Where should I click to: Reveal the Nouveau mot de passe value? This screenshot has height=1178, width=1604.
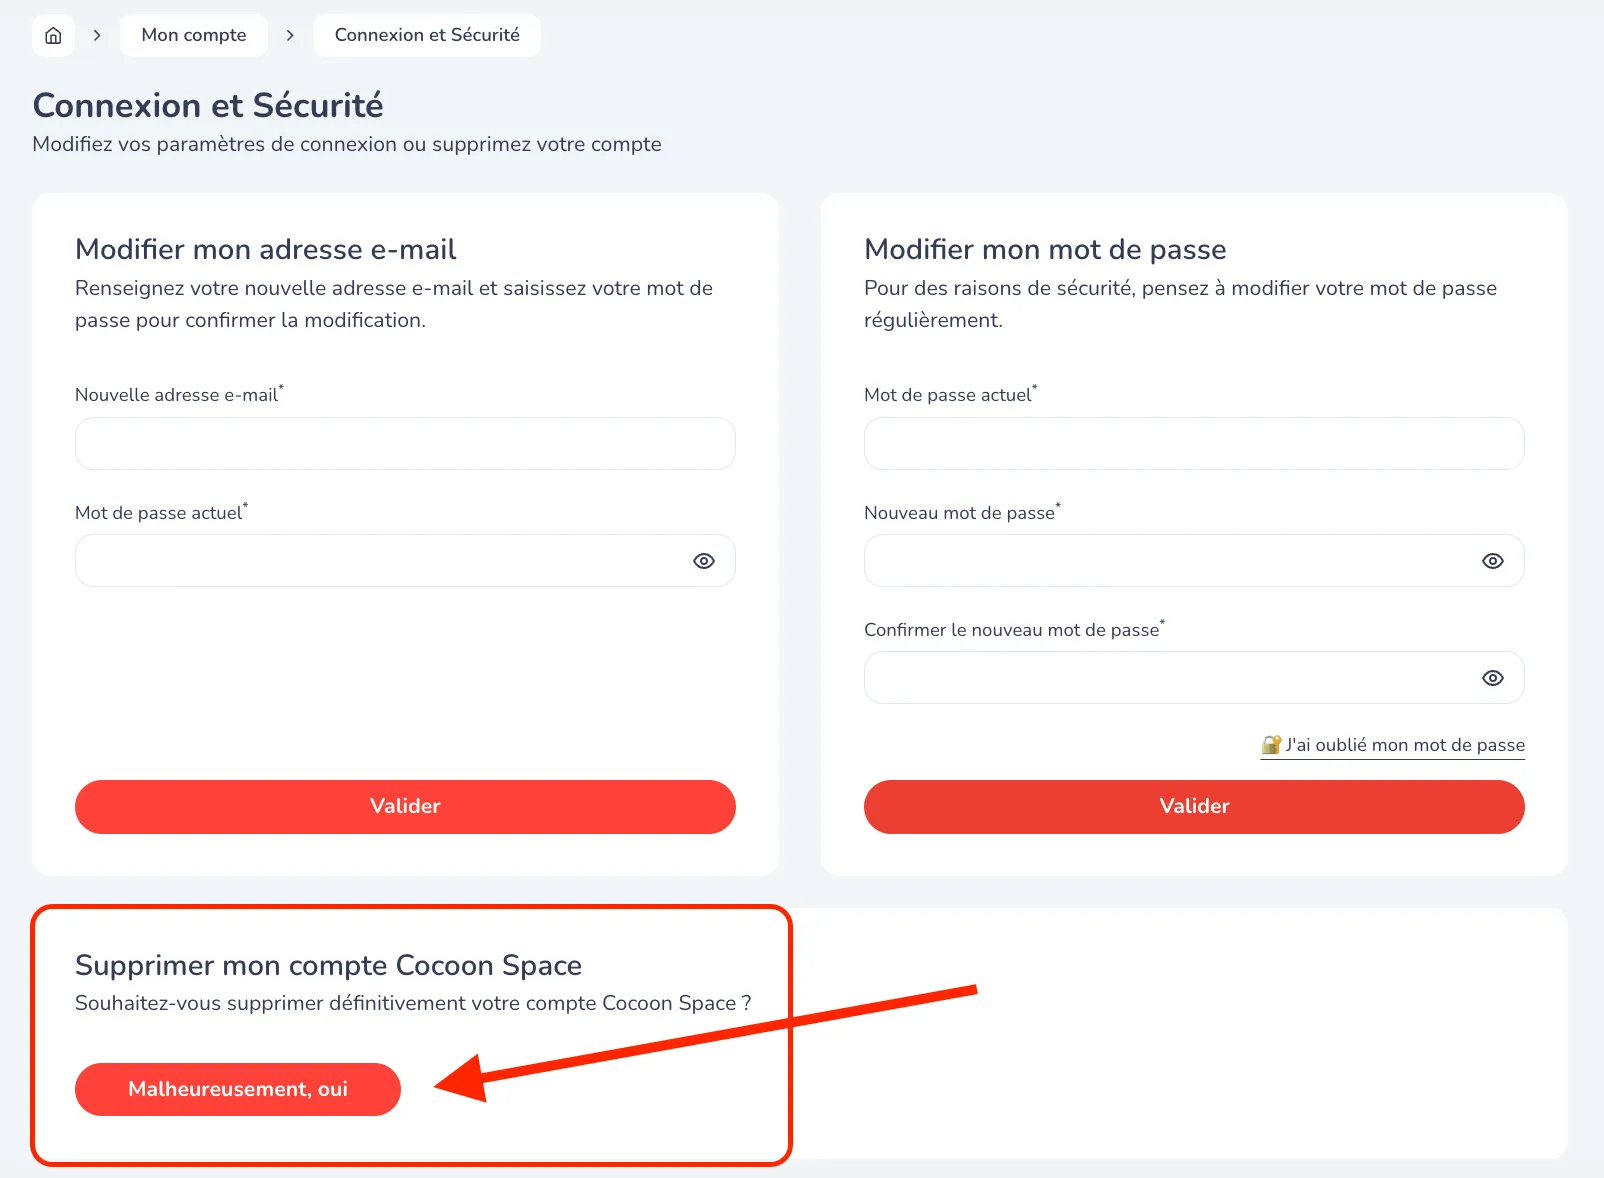point(1493,561)
